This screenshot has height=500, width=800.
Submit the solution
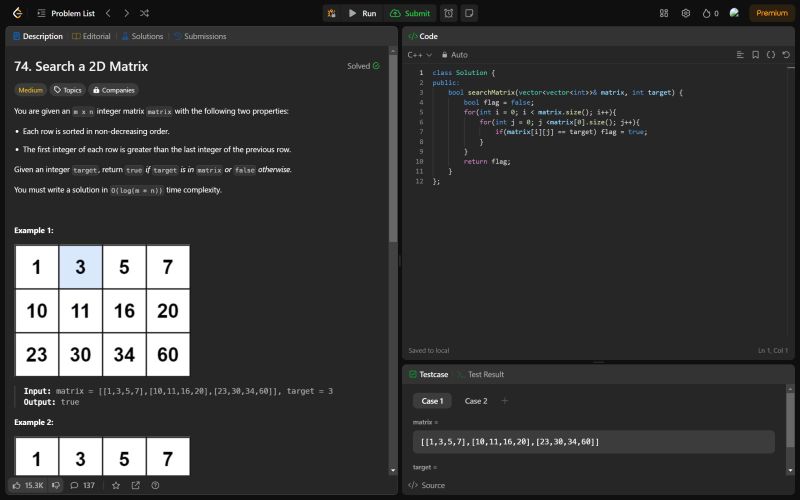coord(410,13)
